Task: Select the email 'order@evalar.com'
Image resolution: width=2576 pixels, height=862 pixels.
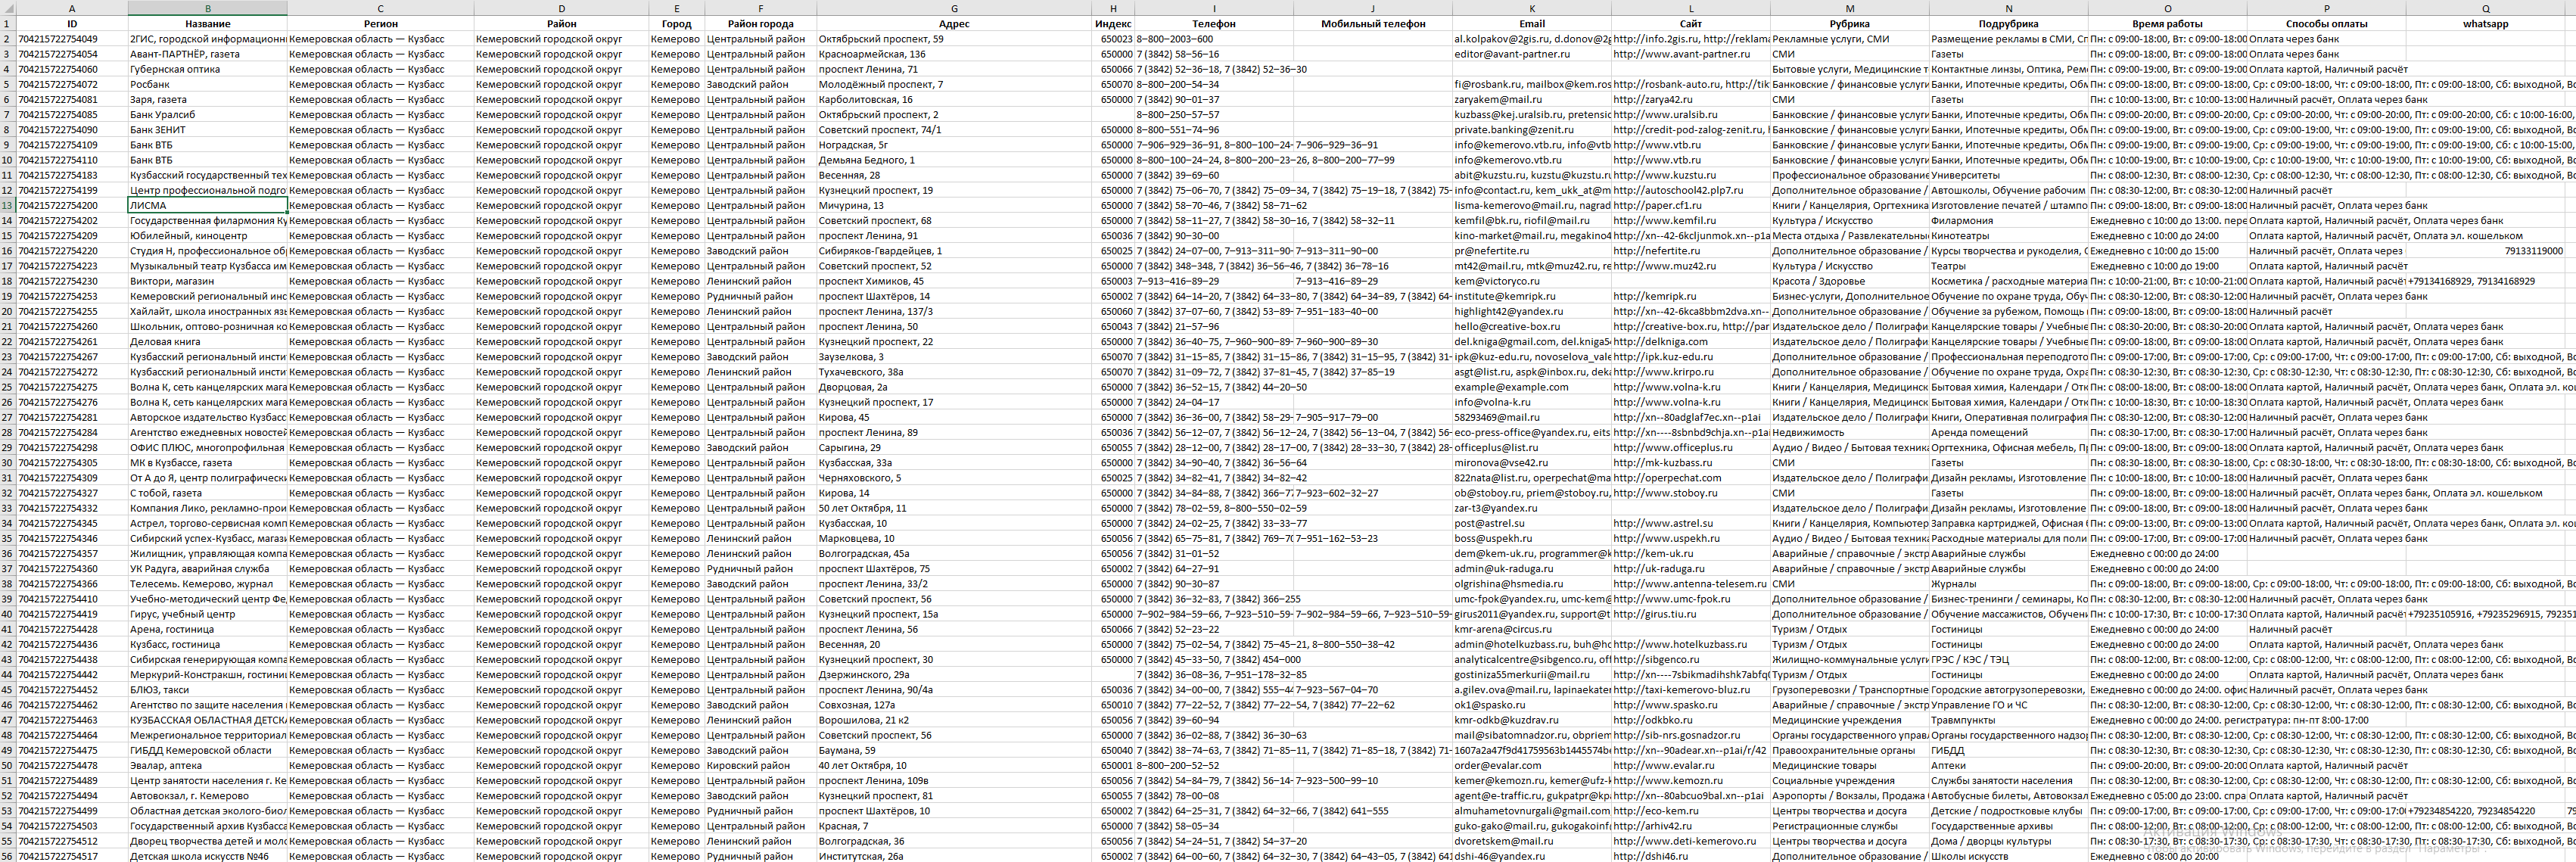Action: point(1531,765)
